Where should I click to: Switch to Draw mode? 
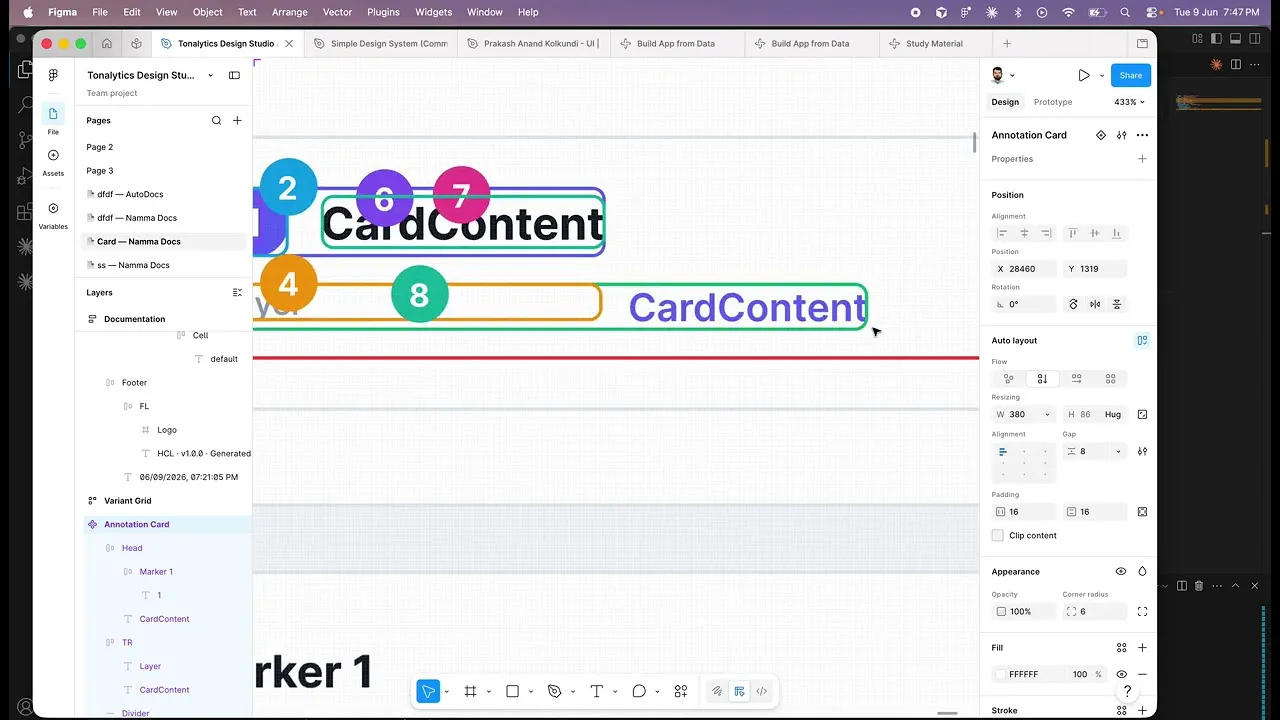717,691
